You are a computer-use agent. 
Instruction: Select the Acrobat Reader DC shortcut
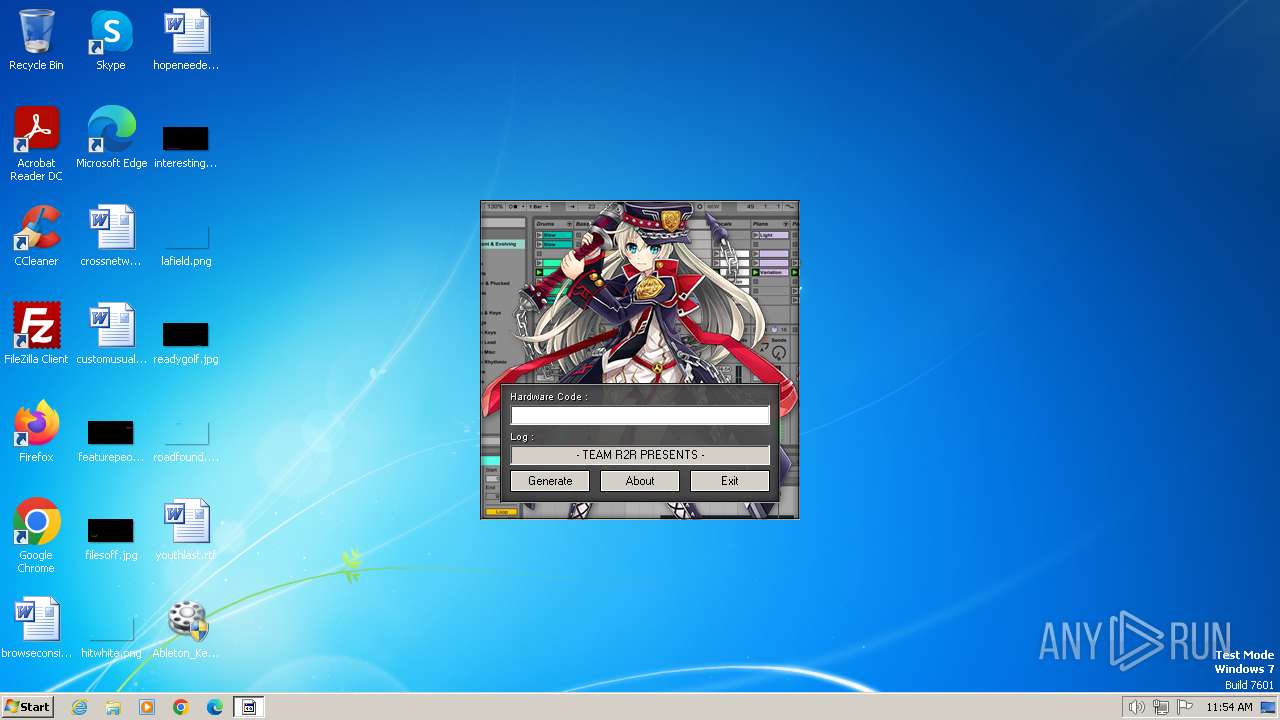point(36,144)
